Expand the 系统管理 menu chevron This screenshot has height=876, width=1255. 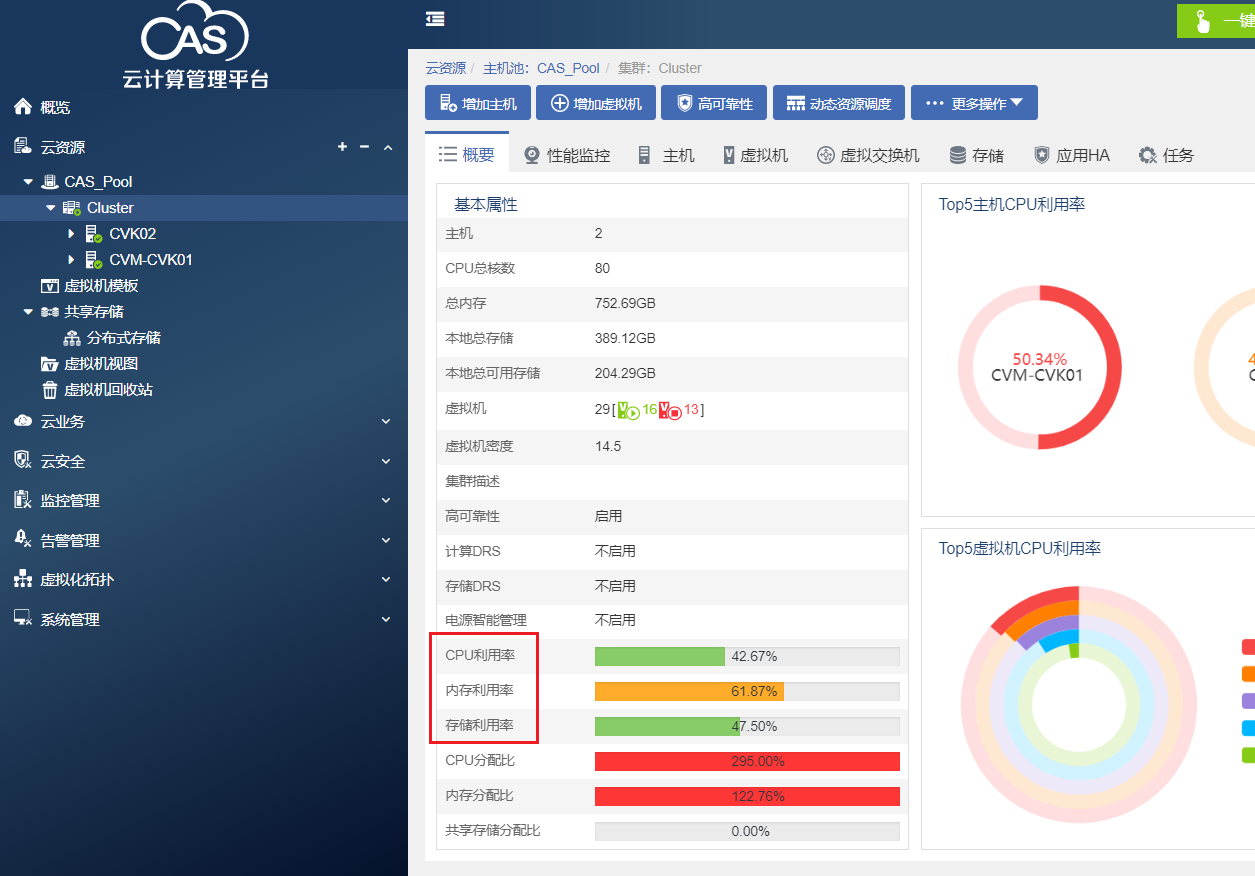point(386,620)
